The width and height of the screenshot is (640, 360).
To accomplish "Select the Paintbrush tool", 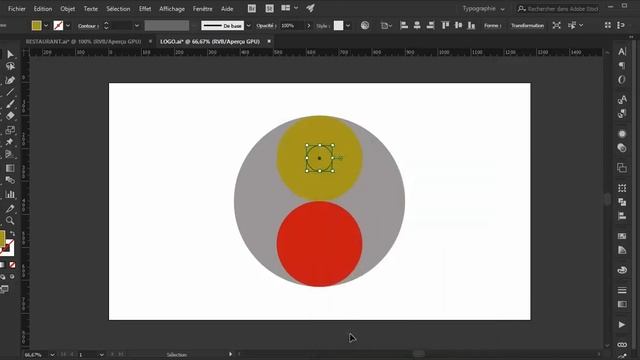I will [x=10, y=104].
